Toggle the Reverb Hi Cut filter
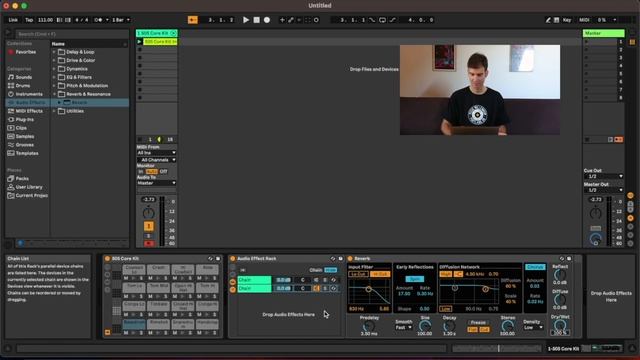 tap(380, 274)
